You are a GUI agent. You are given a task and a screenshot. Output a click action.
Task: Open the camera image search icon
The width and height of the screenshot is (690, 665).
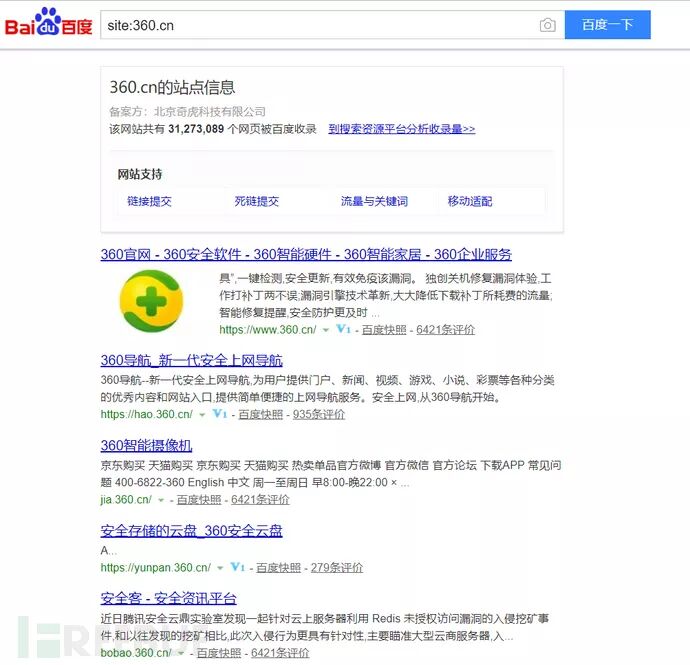(547, 25)
